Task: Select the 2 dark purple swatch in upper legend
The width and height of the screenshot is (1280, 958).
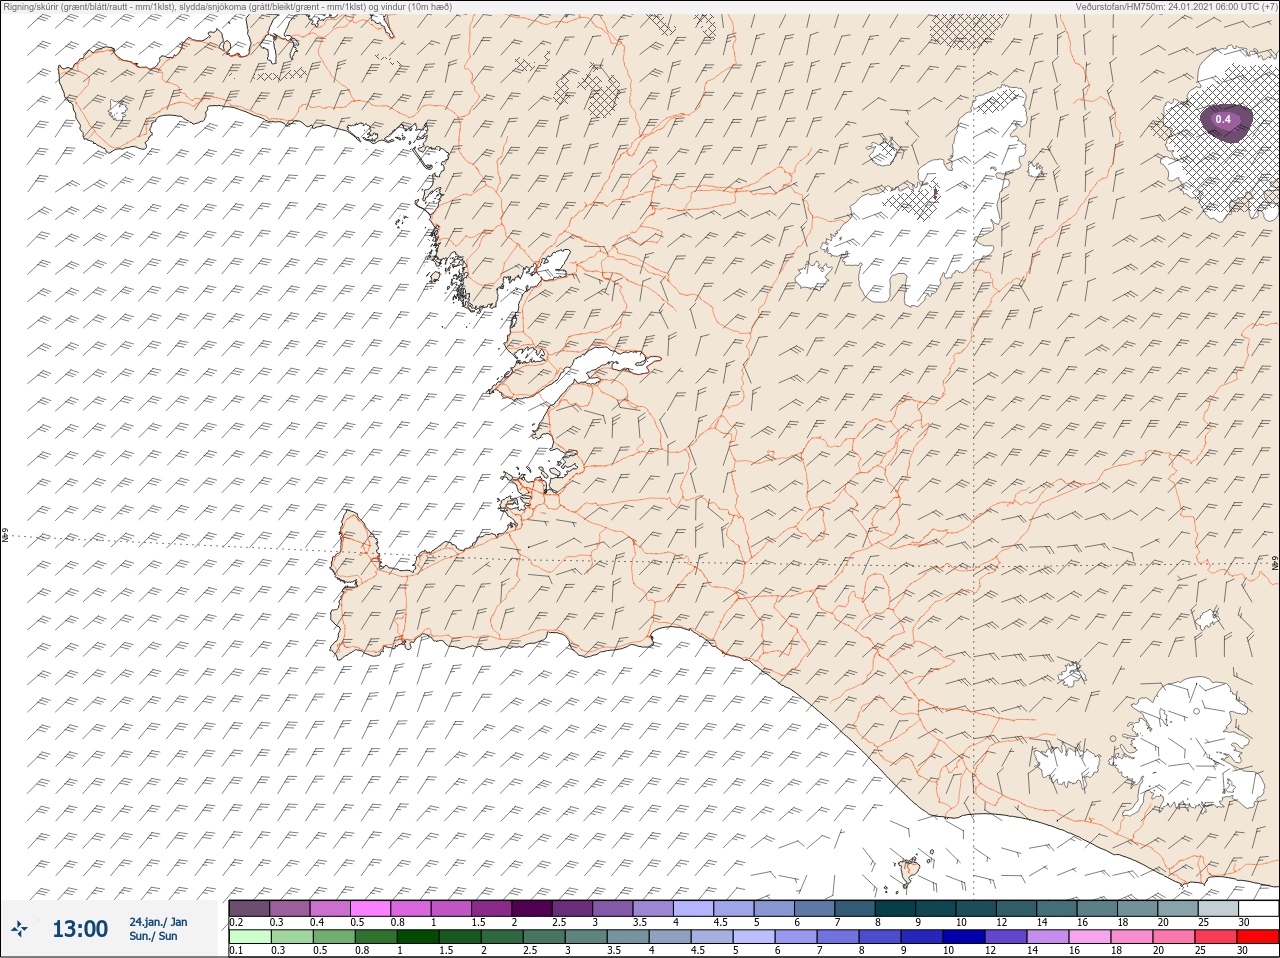Action: click(532, 908)
